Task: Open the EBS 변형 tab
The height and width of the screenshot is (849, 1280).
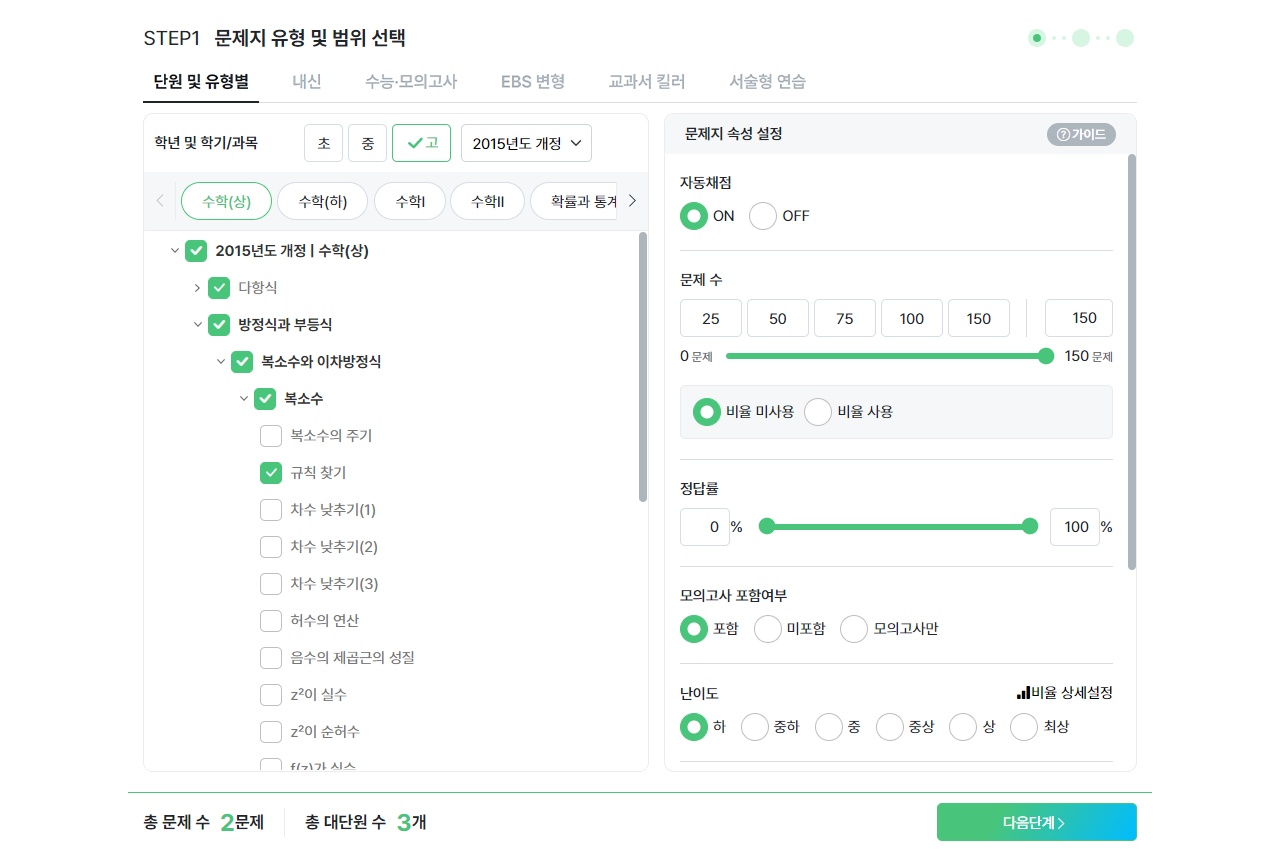Action: point(533,82)
